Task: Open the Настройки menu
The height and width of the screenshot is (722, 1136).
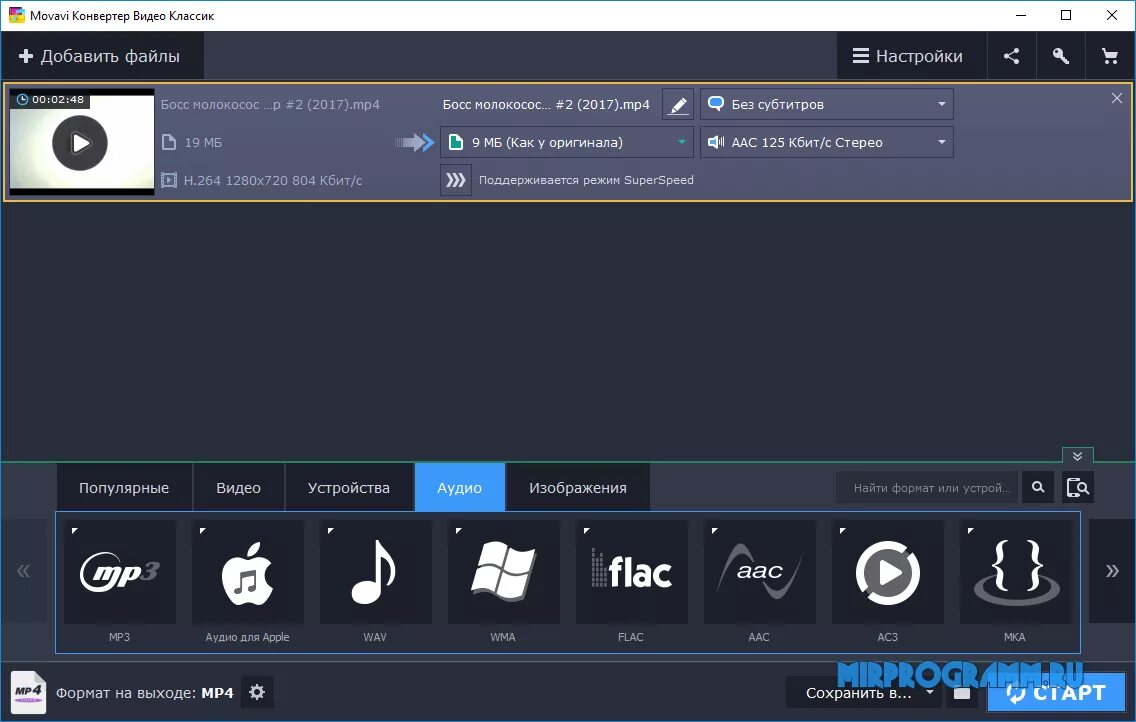Action: pyautogui.click(x=911, y=56)
